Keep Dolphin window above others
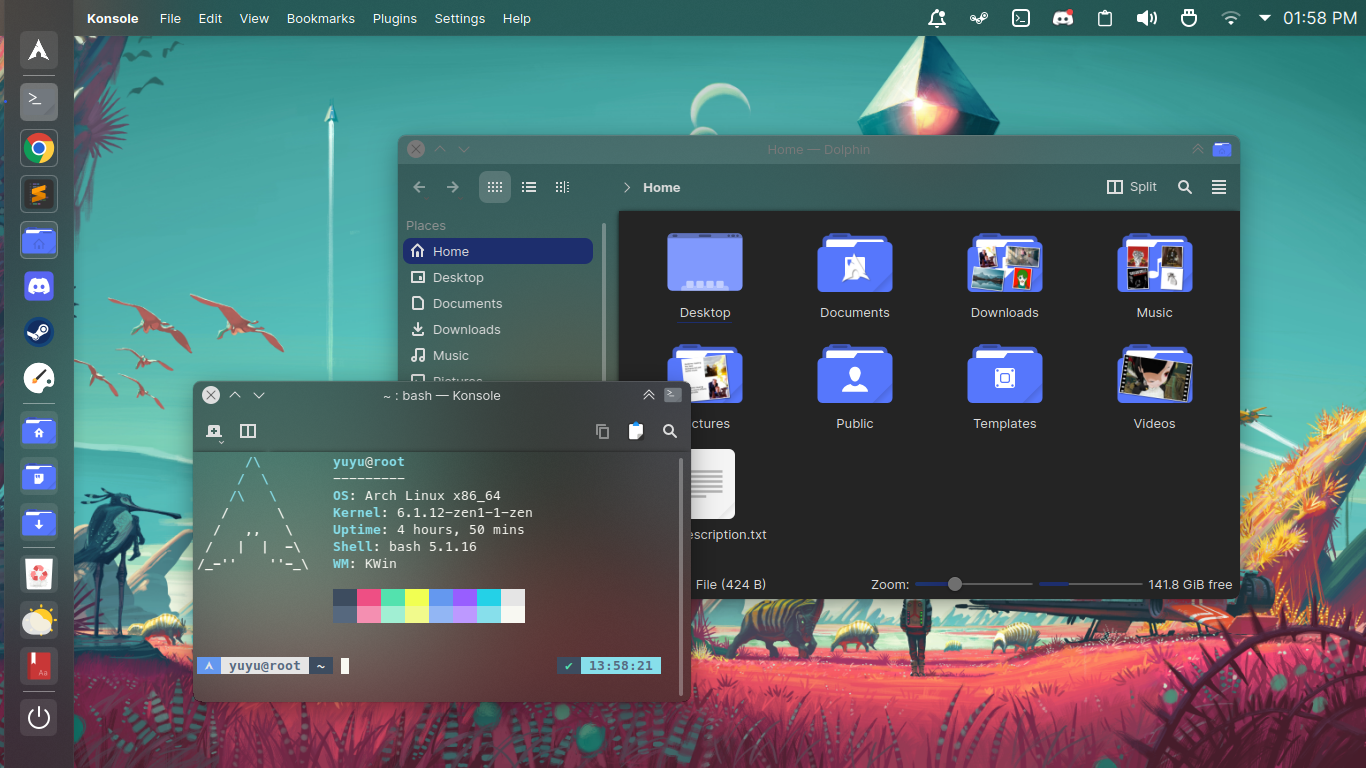The width and height of the screenshot is (1366, 768). coord(1198,149)
